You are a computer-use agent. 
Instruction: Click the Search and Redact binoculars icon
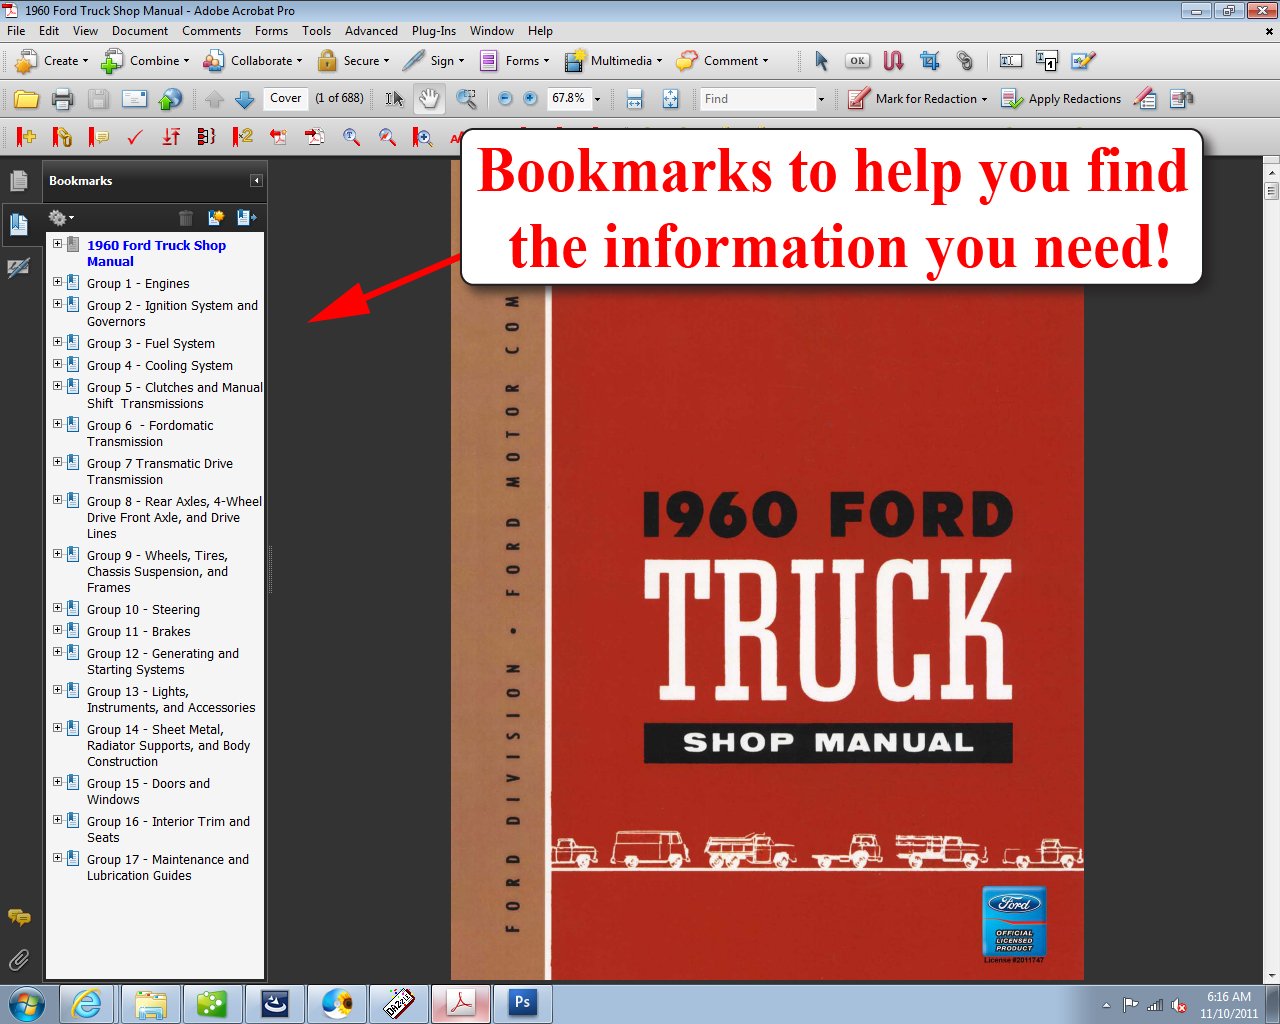pos(1181,99)
